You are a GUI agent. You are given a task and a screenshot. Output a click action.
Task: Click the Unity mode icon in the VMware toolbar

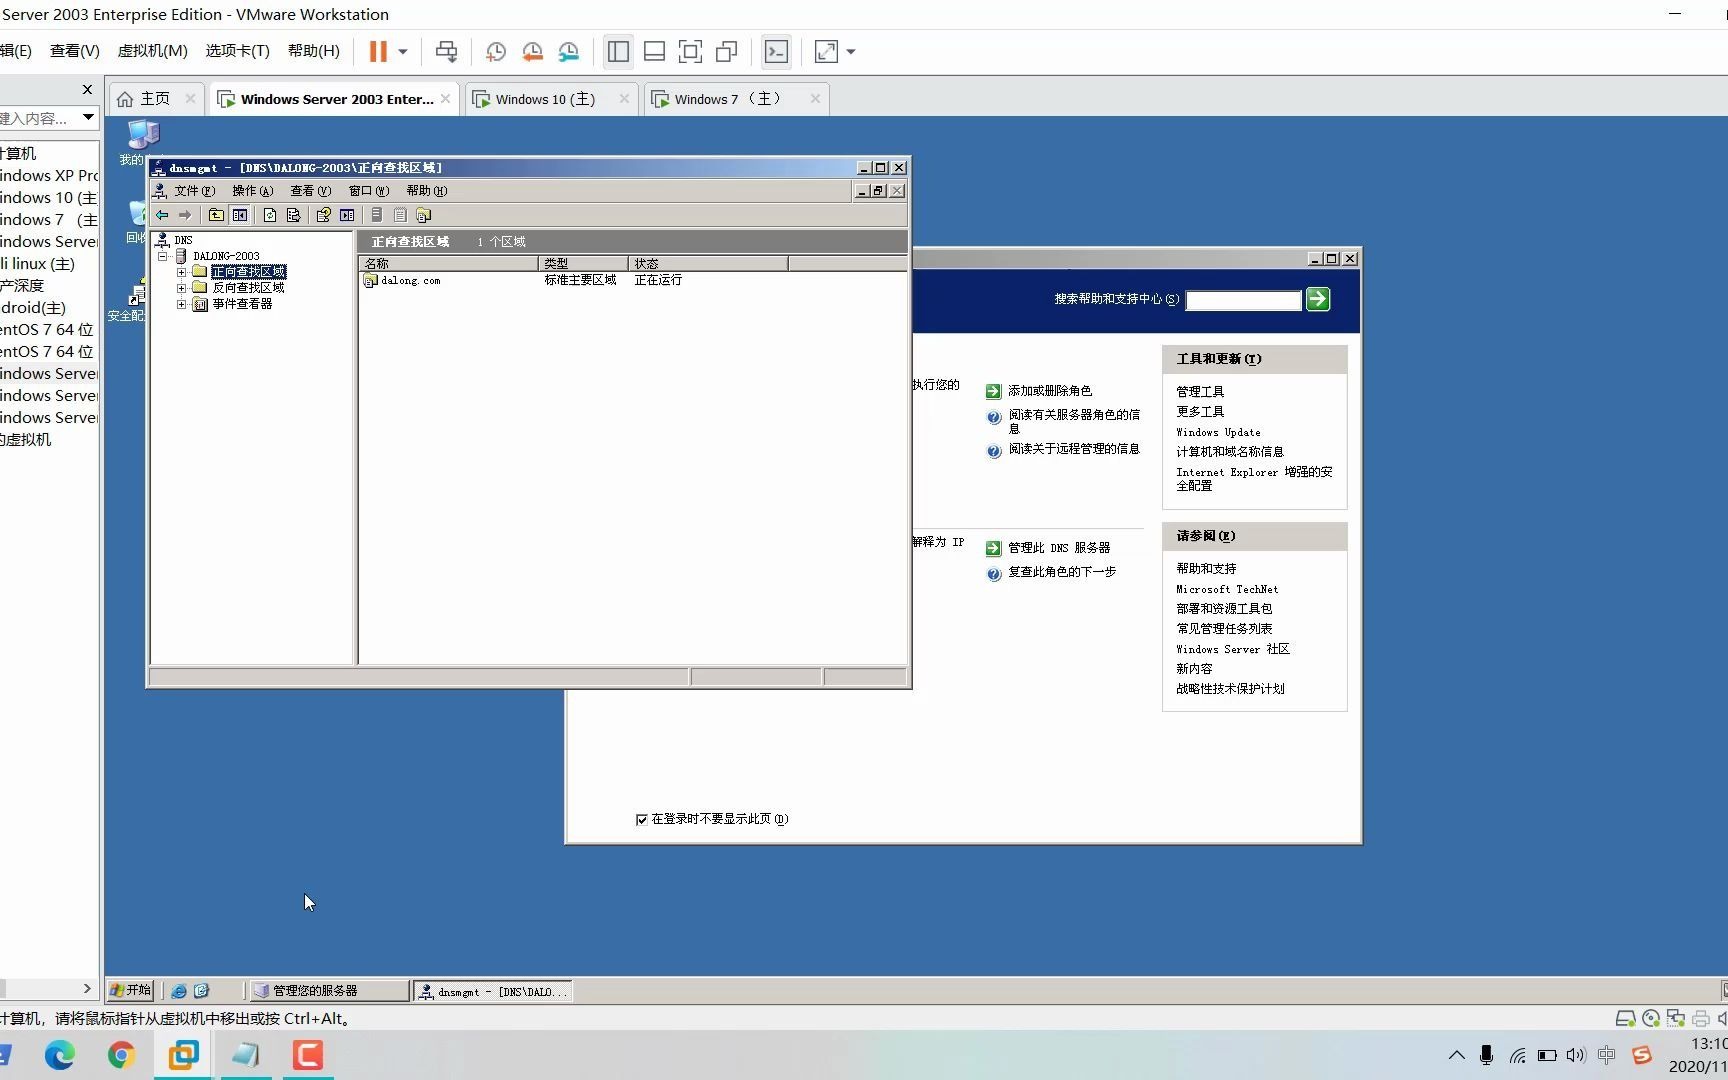click(727, 51)
